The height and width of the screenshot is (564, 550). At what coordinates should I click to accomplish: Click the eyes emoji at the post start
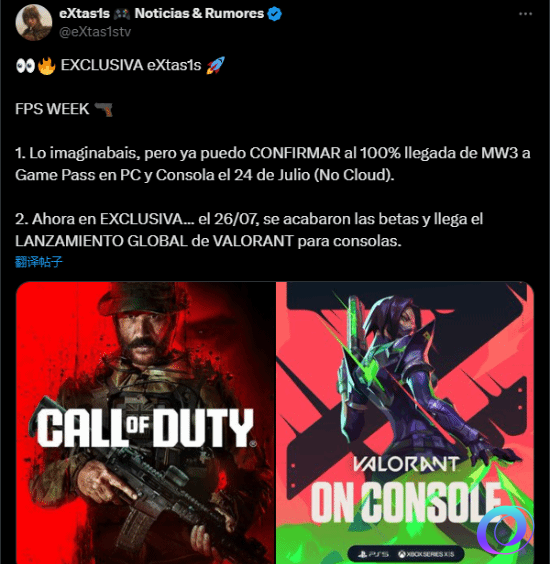25,66
